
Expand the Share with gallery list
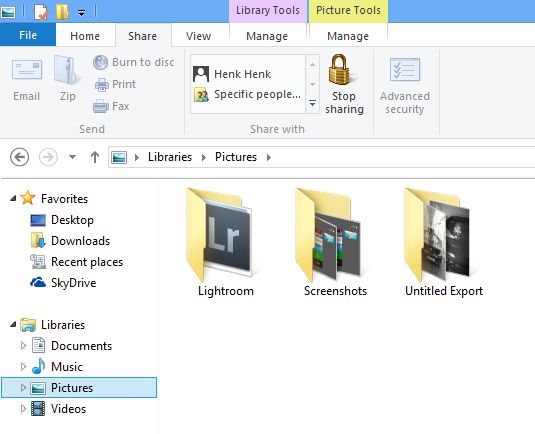click(x=312, y=103)
